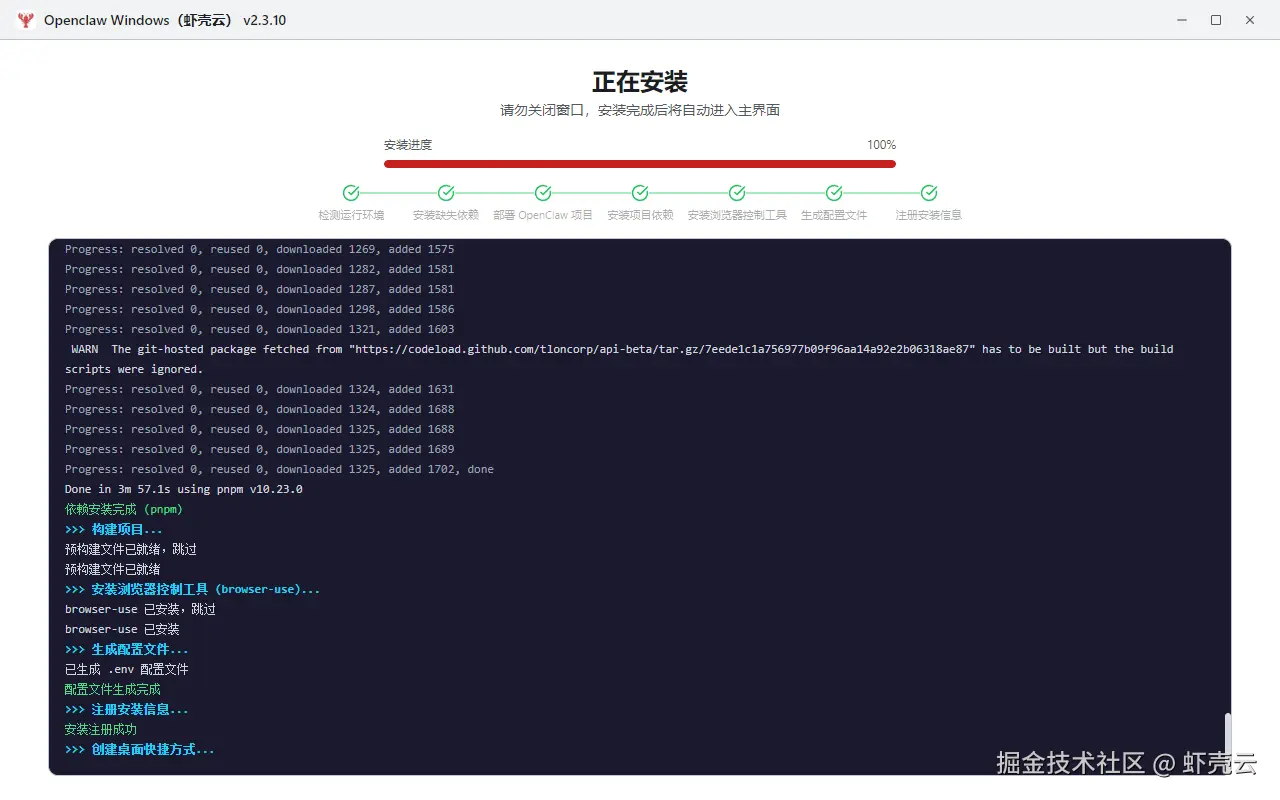Image resolution: width=1280 pixels, height=800 pixels.
Task: Click the 'browser-use 已安装，跳过' log line
Action: (140, 609)
